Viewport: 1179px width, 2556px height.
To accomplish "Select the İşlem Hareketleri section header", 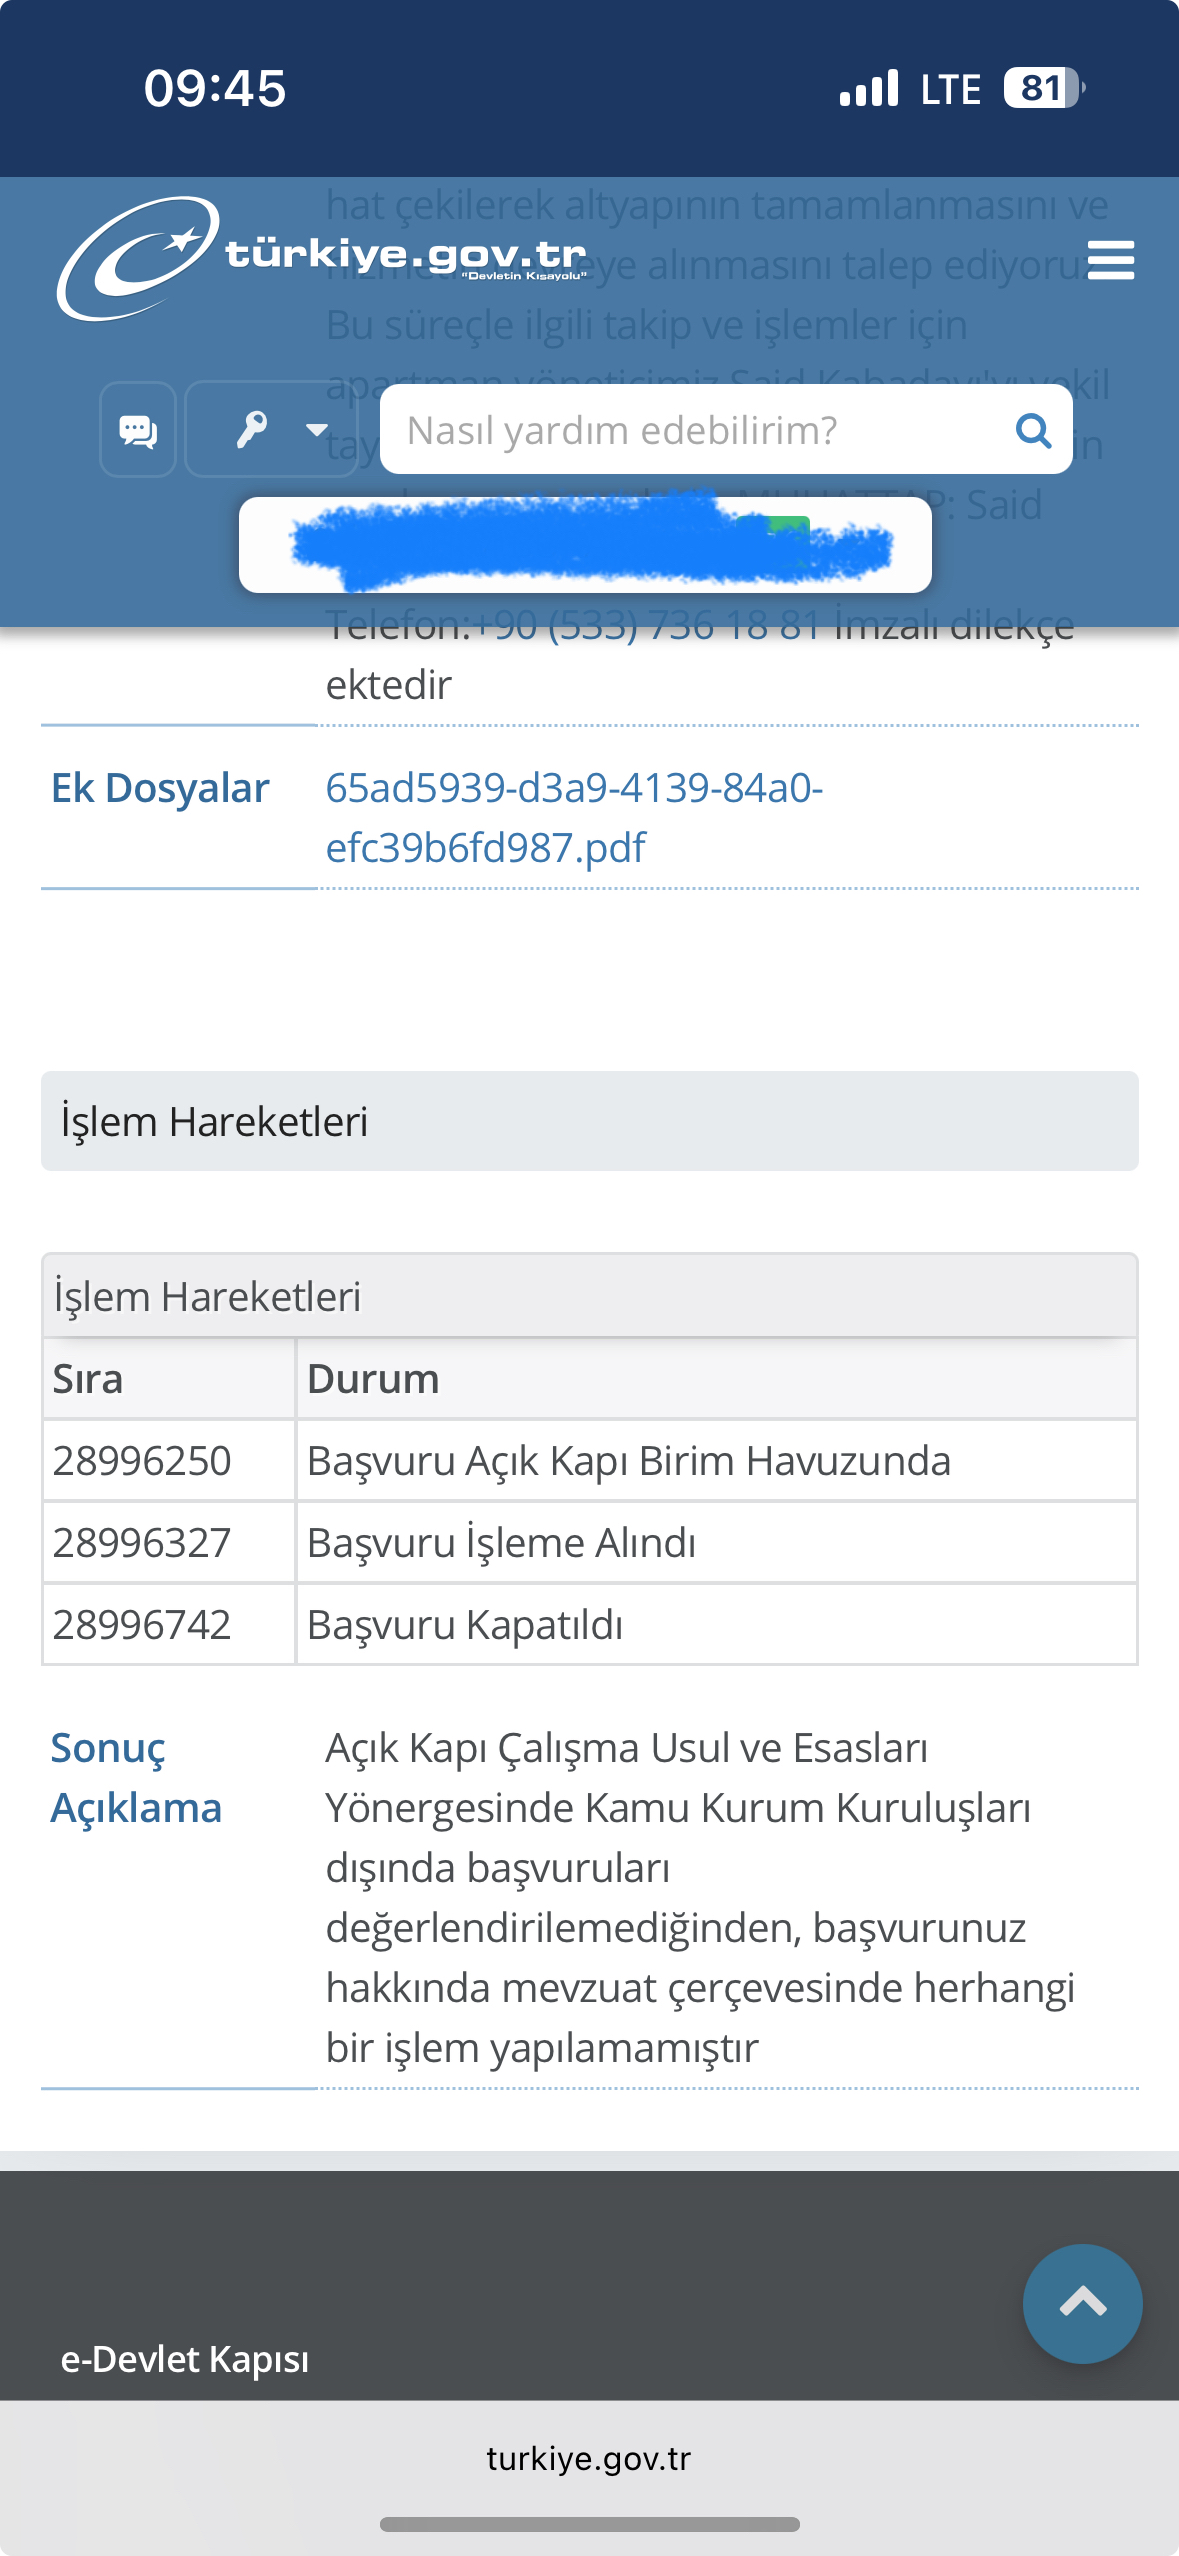I will tap(590, 1121).
